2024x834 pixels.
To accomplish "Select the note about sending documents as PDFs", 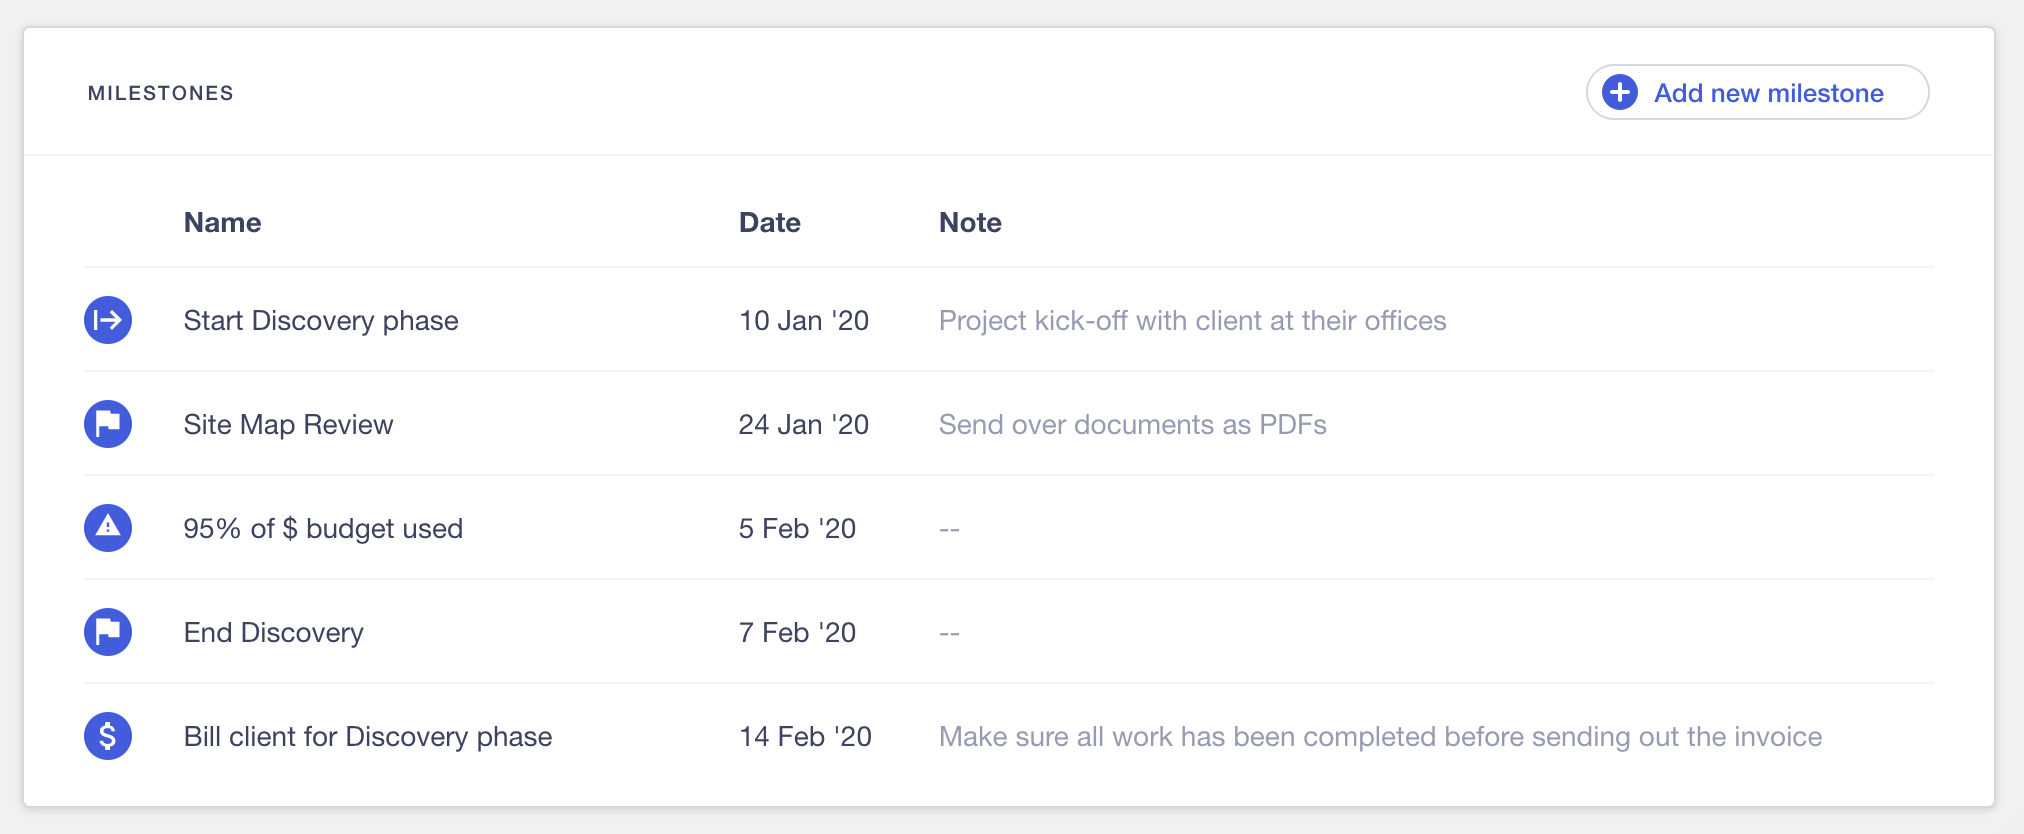I will [1132, 424].
